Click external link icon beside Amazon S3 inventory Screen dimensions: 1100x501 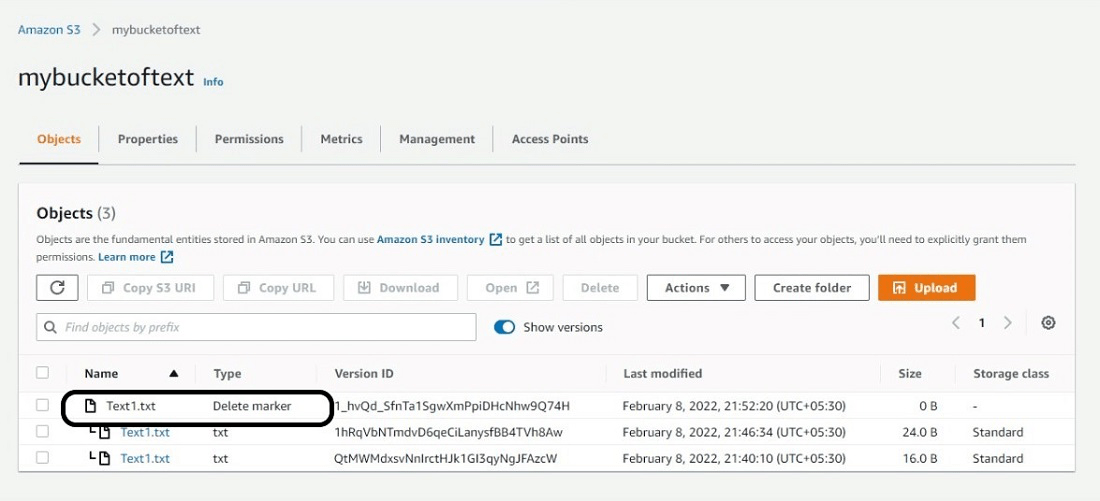click(x=495, y=239)
